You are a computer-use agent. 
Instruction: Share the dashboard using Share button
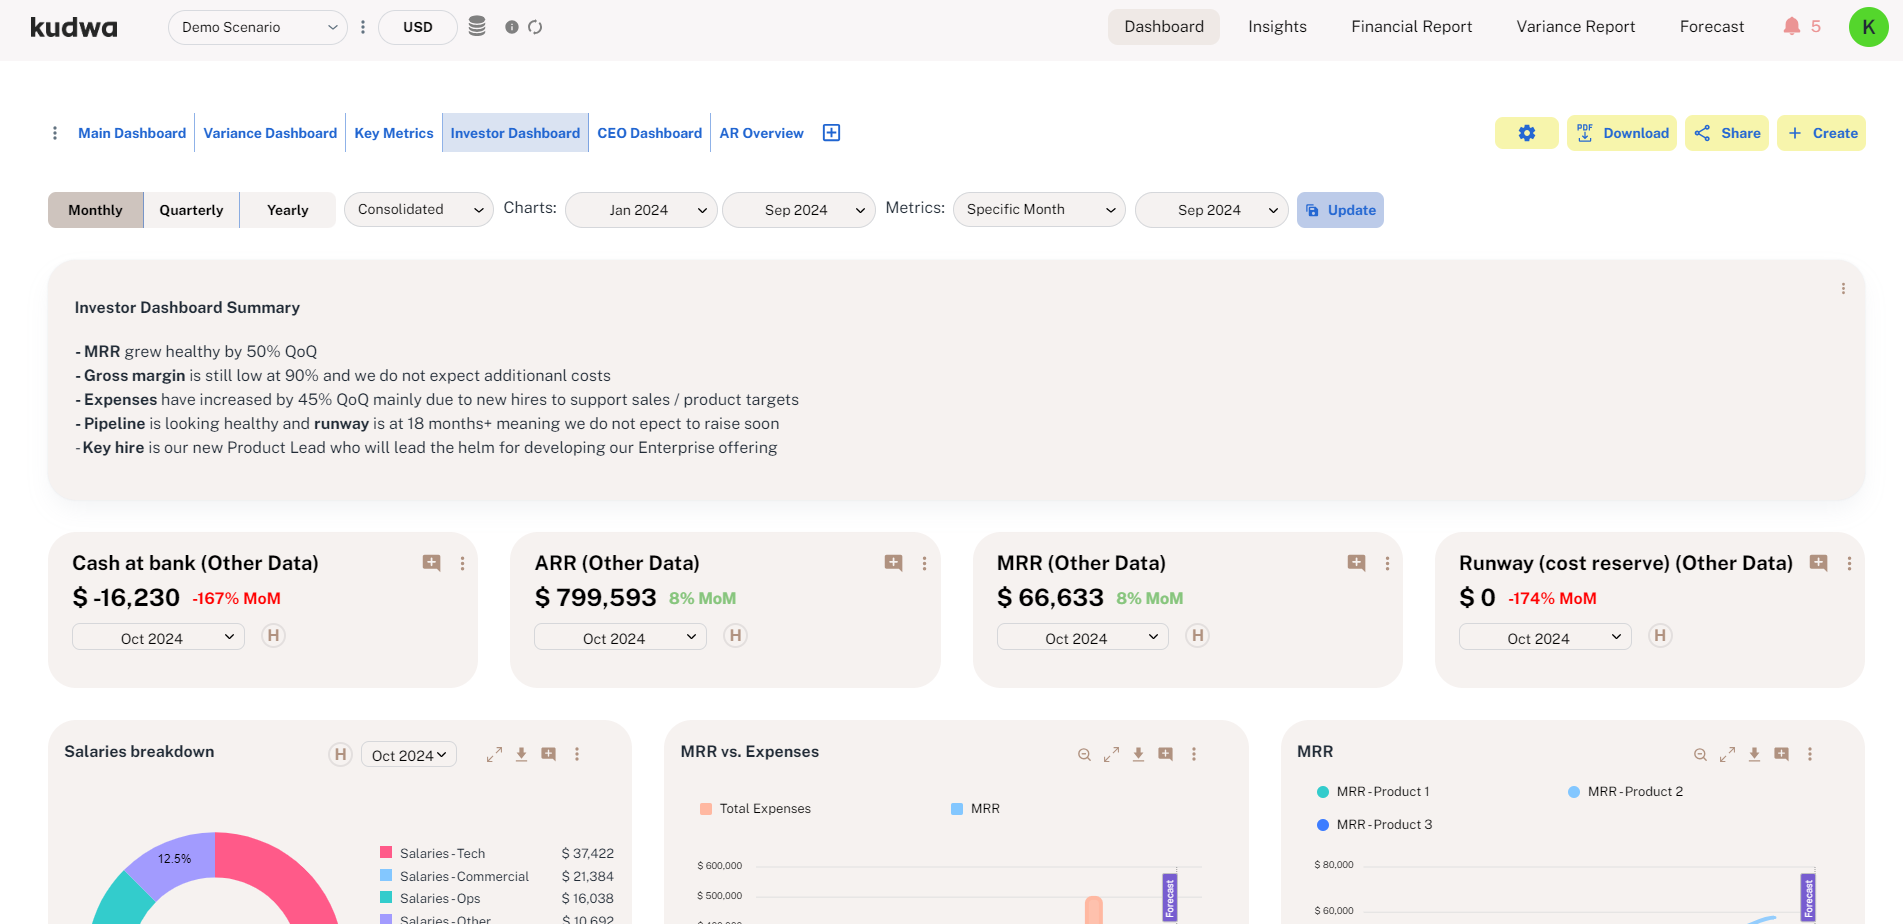point(1727,132)
